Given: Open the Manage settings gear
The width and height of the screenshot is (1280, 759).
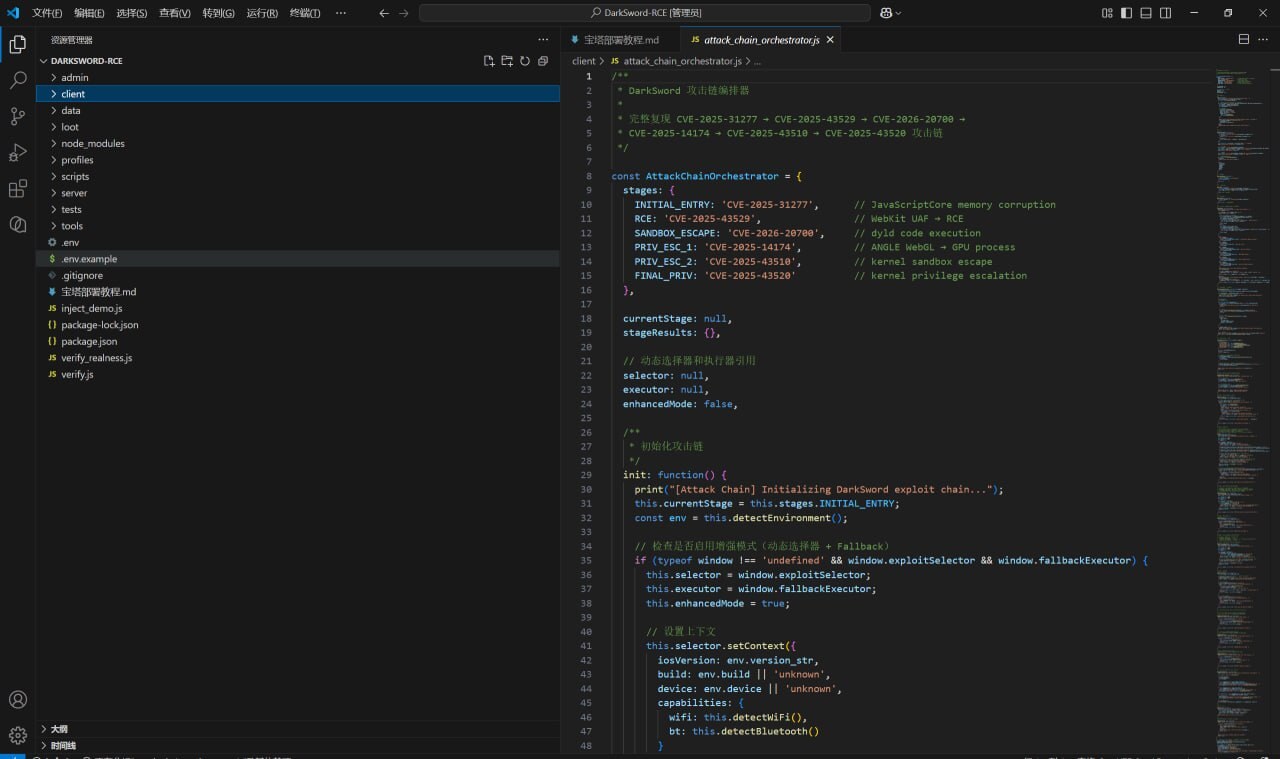Looking at the screenshot, I should click(18, 735).
